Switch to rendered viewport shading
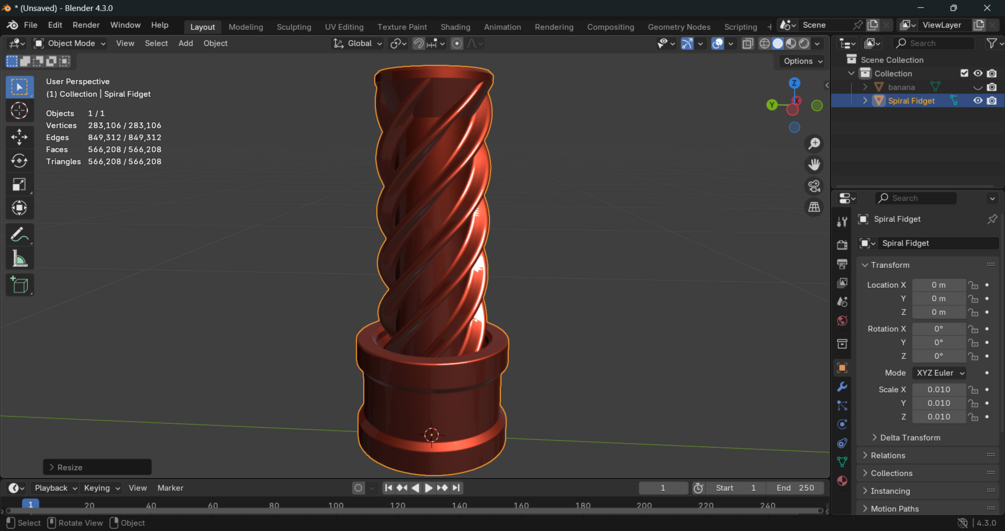1005x531 pixels. (804, 44)
